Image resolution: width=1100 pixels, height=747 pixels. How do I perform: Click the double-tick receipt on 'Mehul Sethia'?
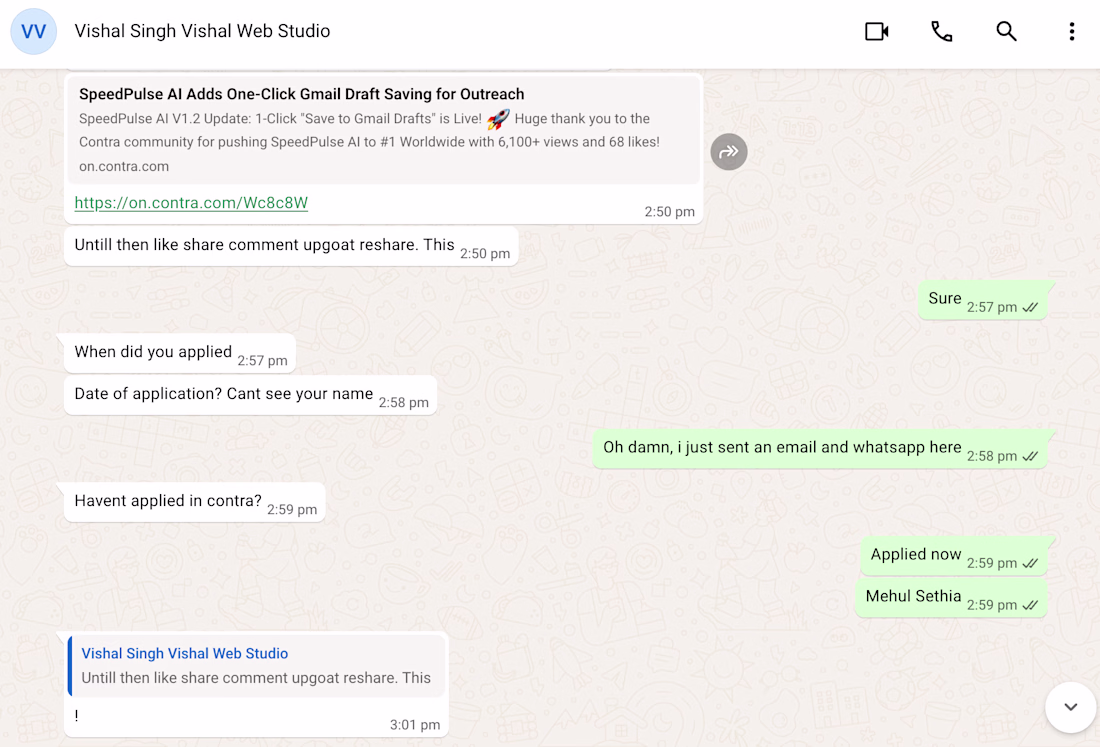pyautogui.click(x=1030, y=605)
